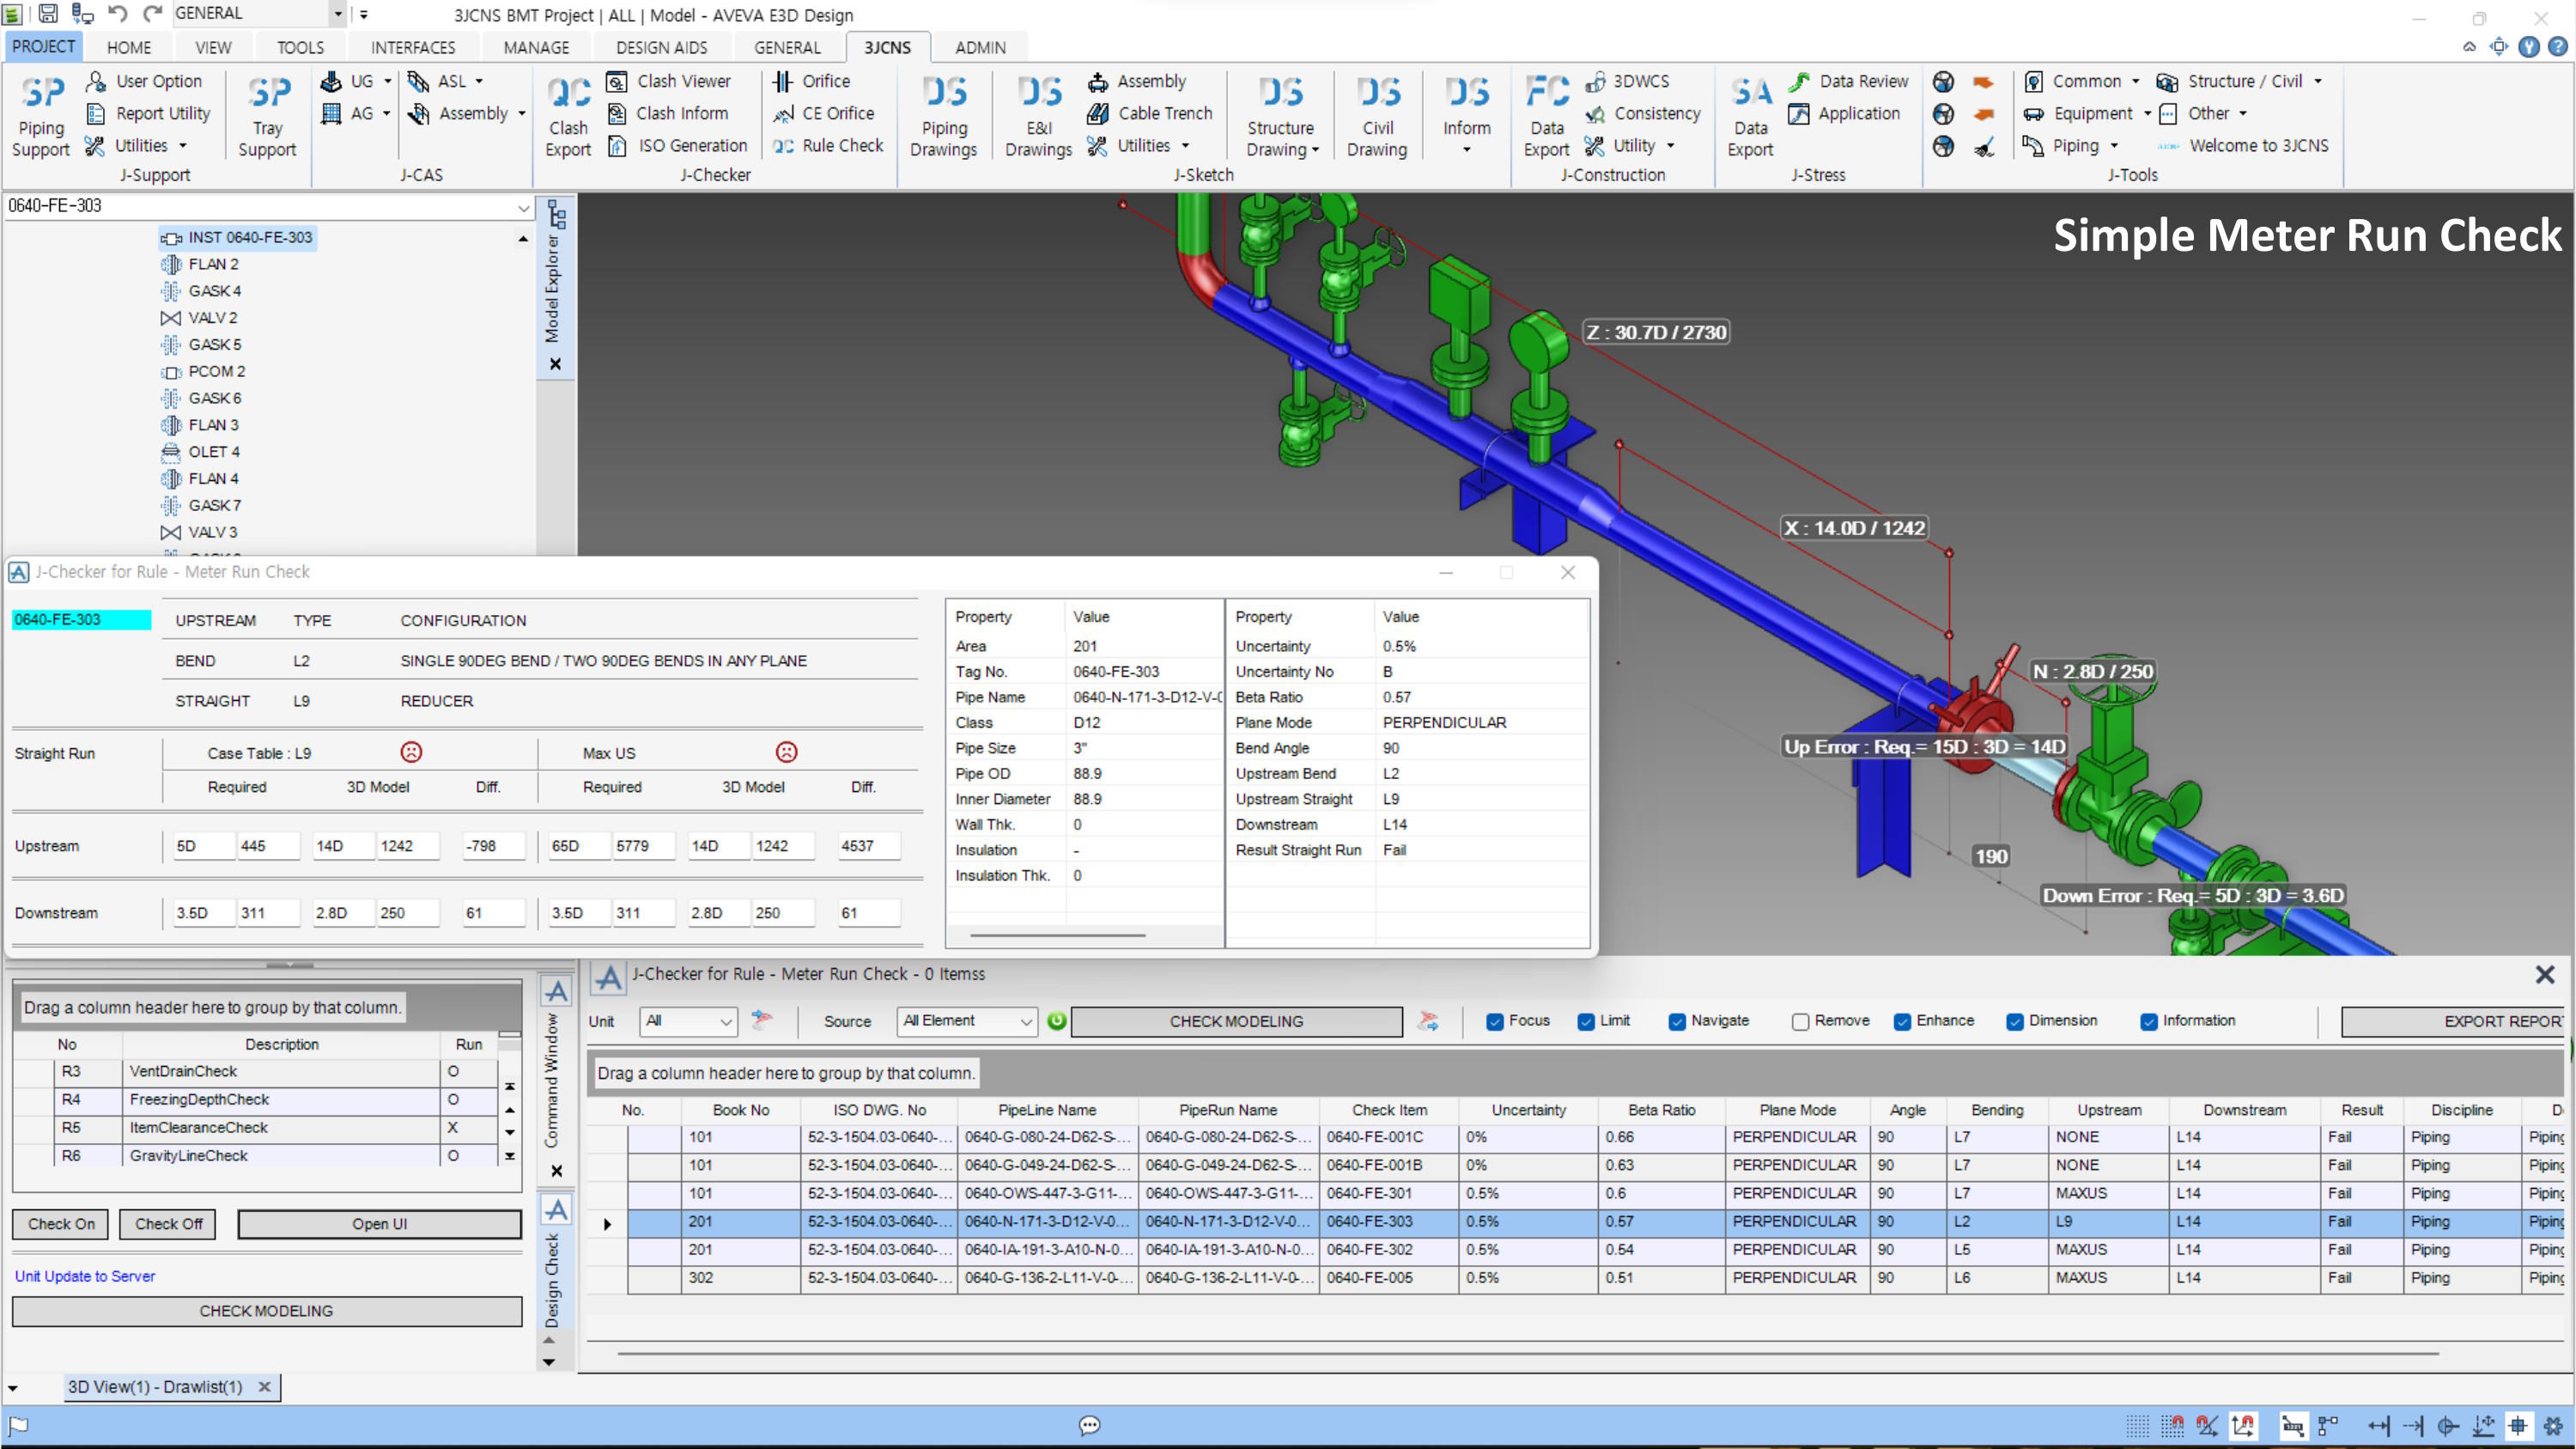Open the Clash Viewer
The width and height of the screenshot is (2576, 1449).
(669, 81)
